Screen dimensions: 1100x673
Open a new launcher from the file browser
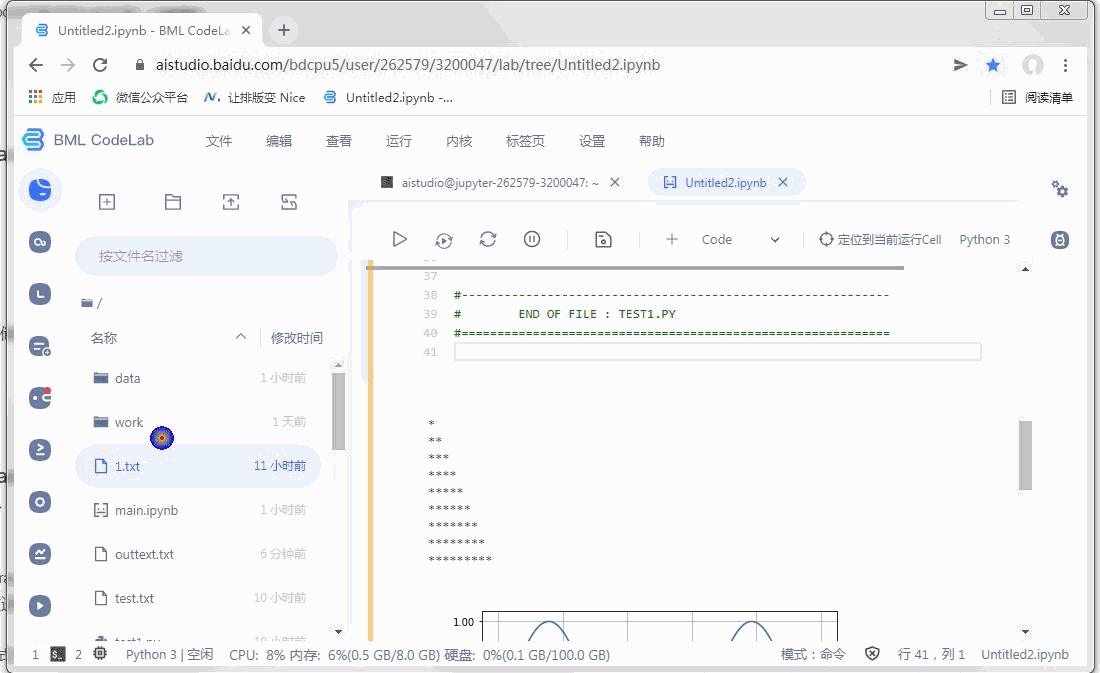[x=107, y=201]
